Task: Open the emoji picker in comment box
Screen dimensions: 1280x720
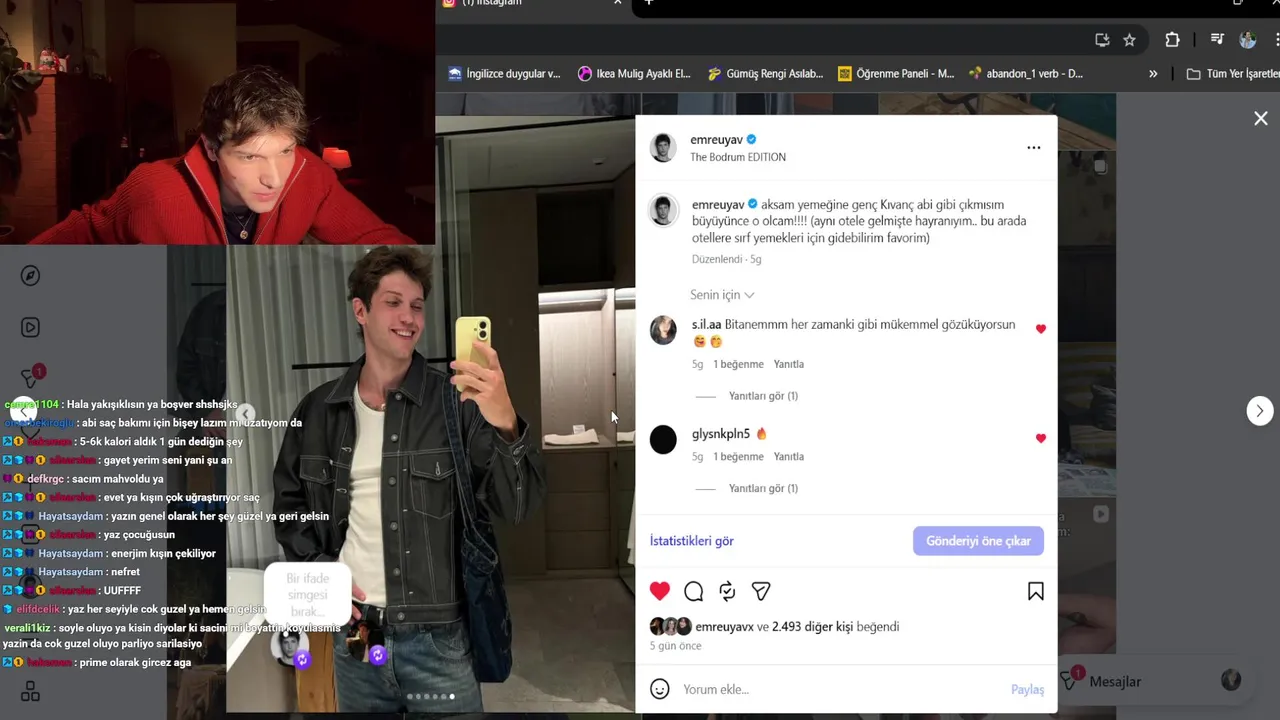Action: tap(660, 689)
